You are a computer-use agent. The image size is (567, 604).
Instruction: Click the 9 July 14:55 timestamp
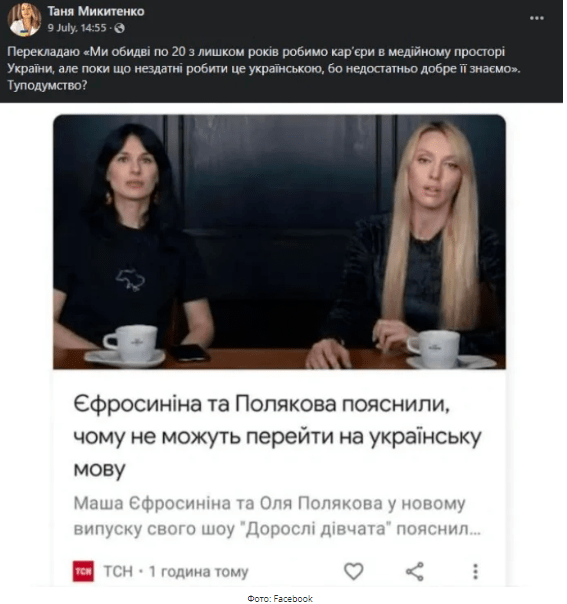coord(77,28)
